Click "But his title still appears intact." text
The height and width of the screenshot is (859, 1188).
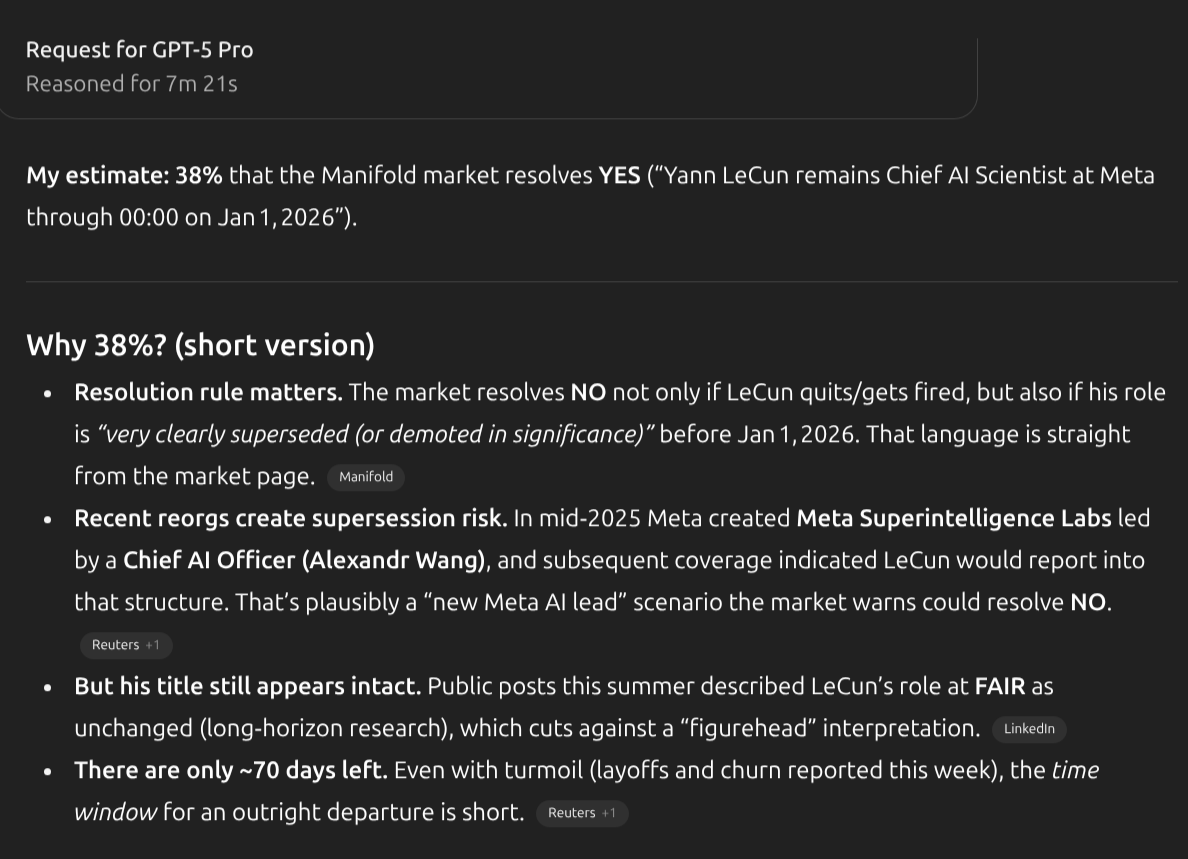point(247,686)
